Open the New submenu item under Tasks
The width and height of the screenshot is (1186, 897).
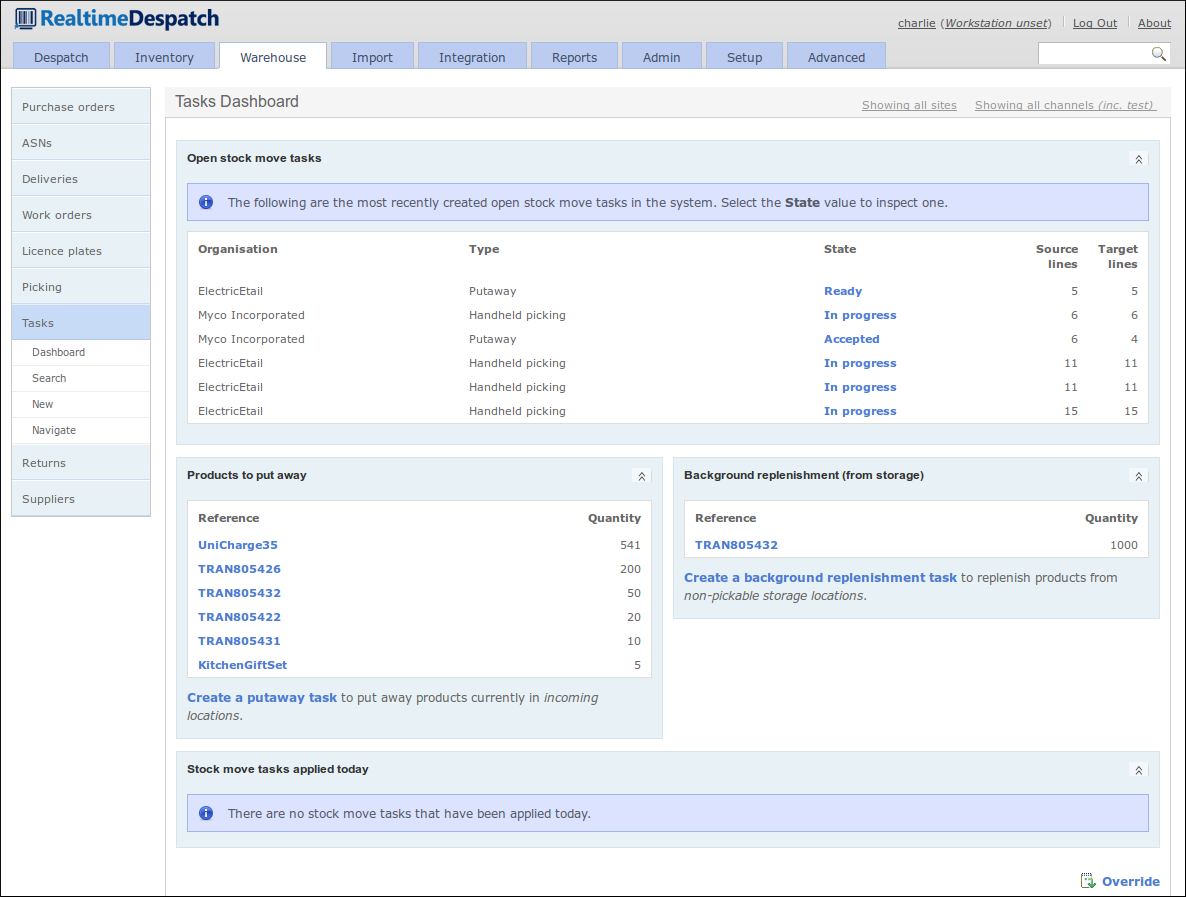pos(42,405)
